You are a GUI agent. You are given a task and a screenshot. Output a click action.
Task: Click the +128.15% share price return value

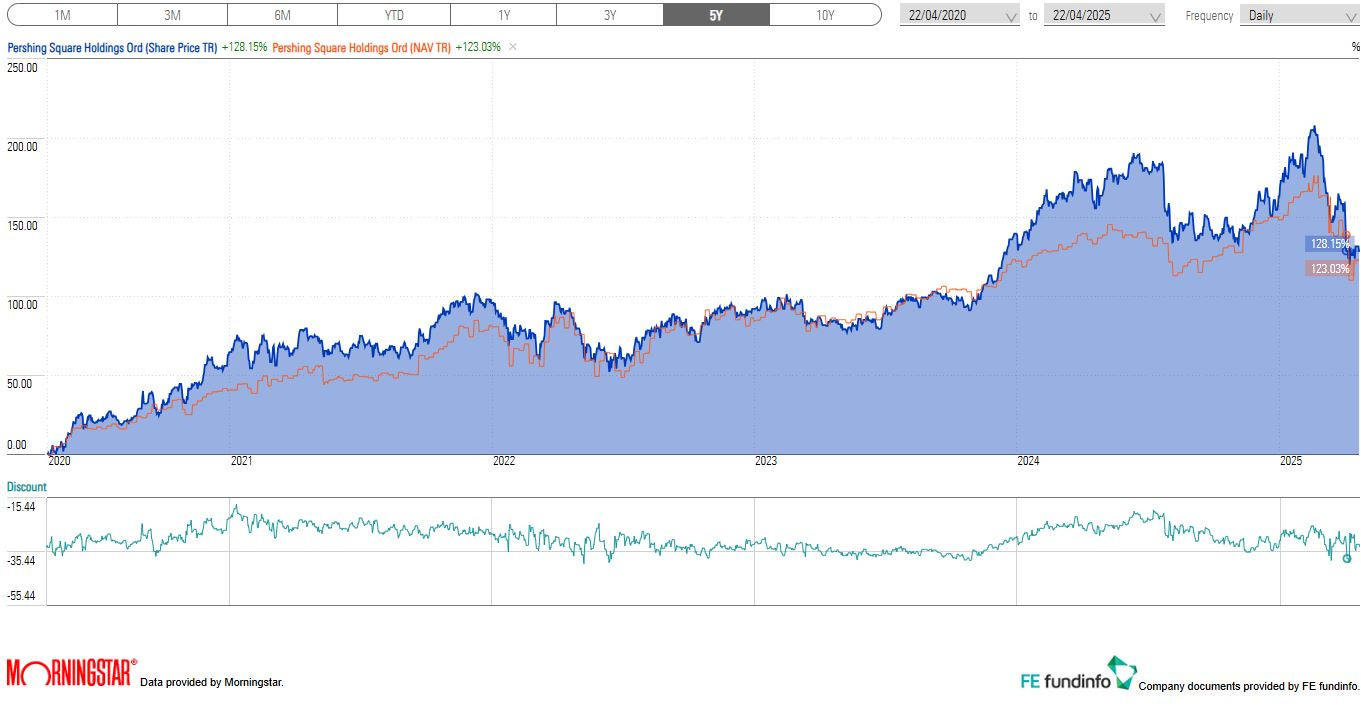pyautogui.click(x=244, y=47)
